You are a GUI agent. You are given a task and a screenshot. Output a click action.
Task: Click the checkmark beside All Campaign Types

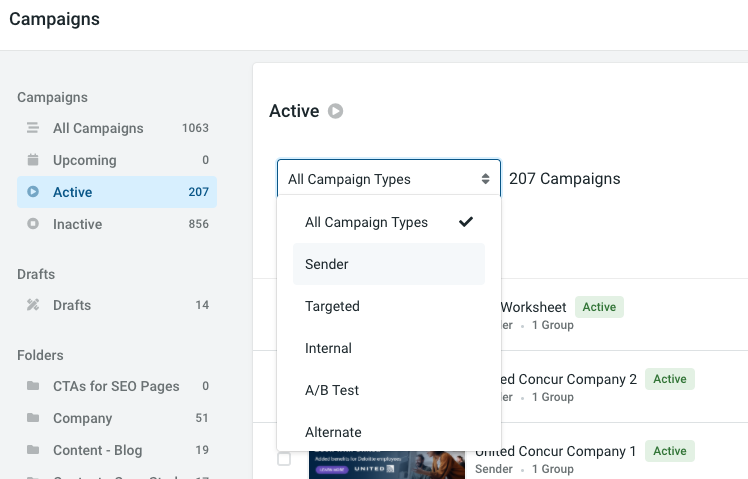pyautogui.click(x=466, y=222)
